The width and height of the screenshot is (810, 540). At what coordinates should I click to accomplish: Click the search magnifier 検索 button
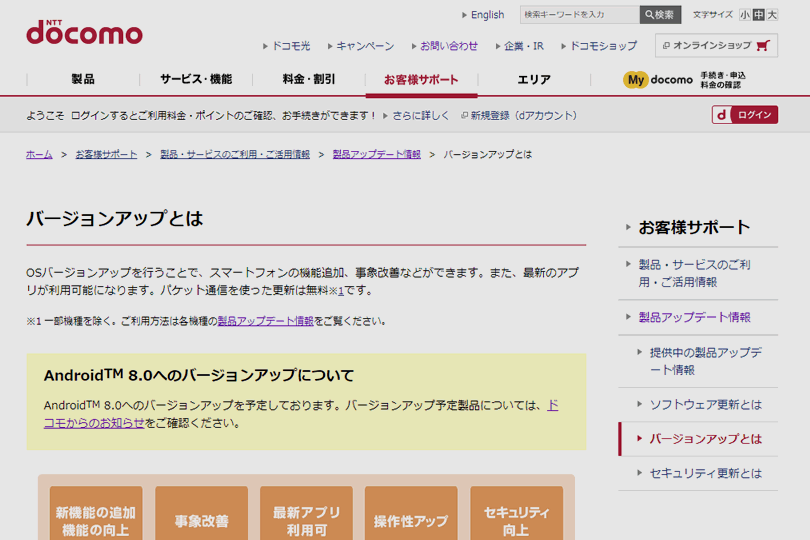click(x=660, y=14)
